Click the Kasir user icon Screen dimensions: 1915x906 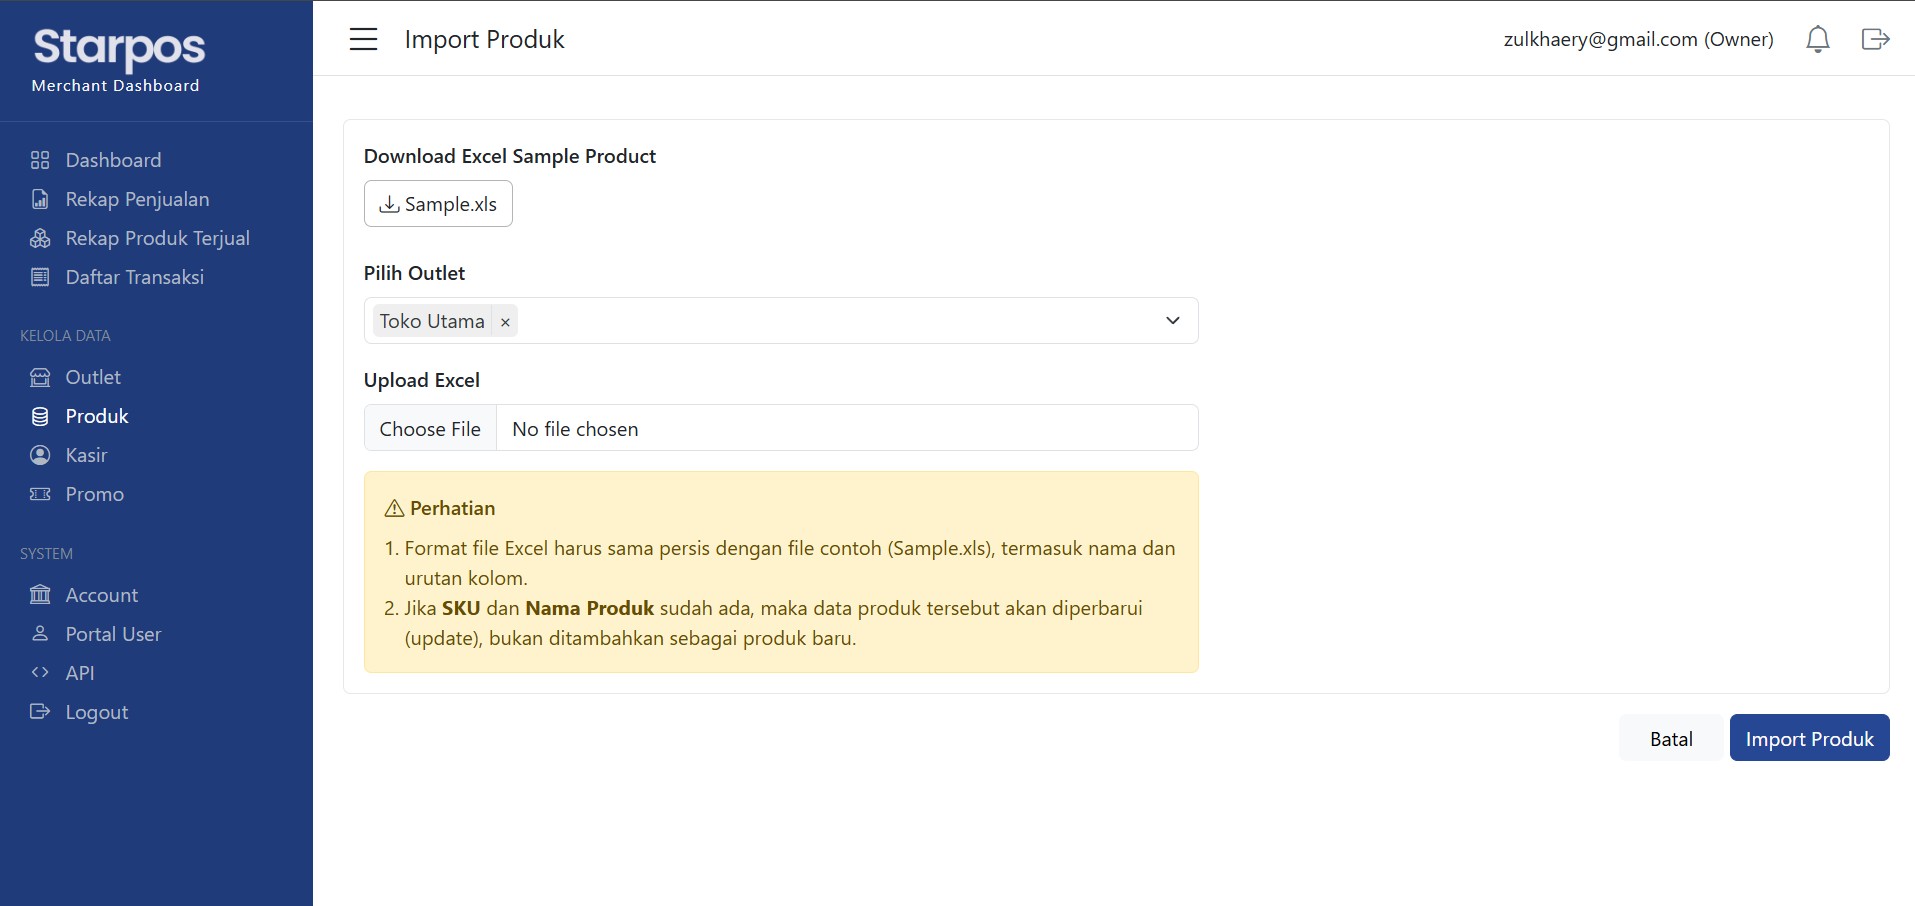[40, 455]
